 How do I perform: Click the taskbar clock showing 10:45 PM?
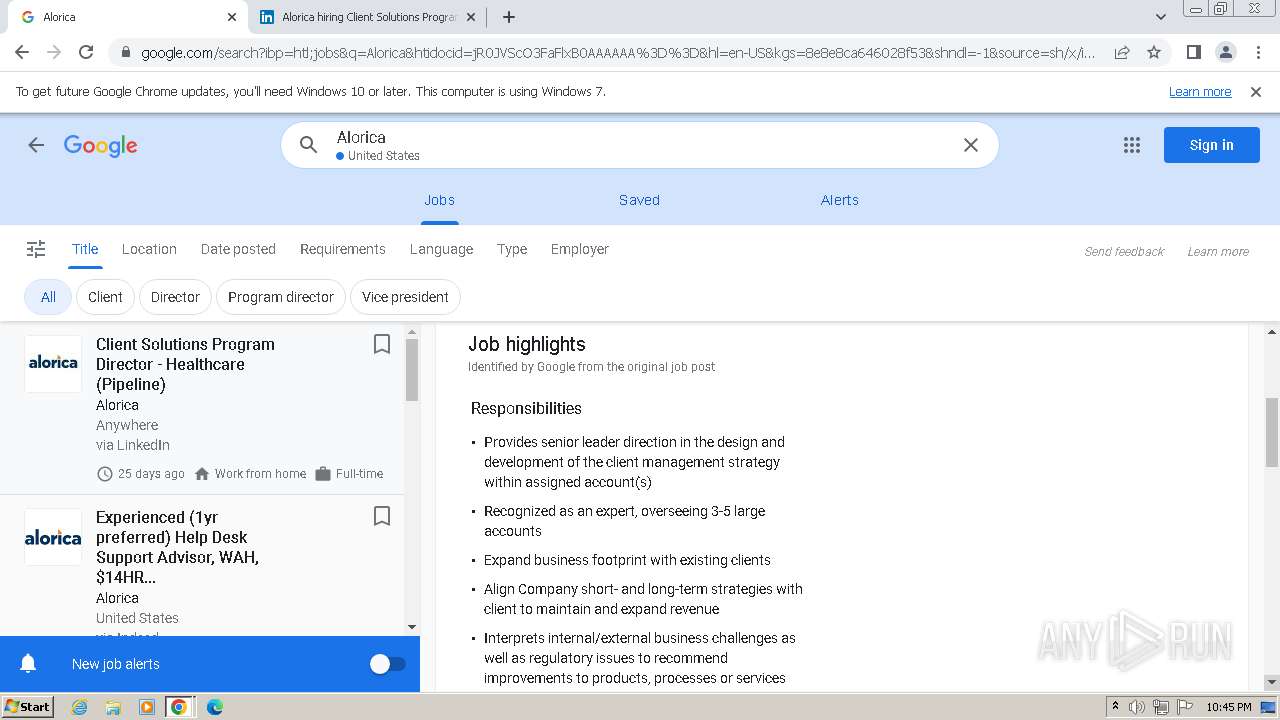tap(1228, 707)
